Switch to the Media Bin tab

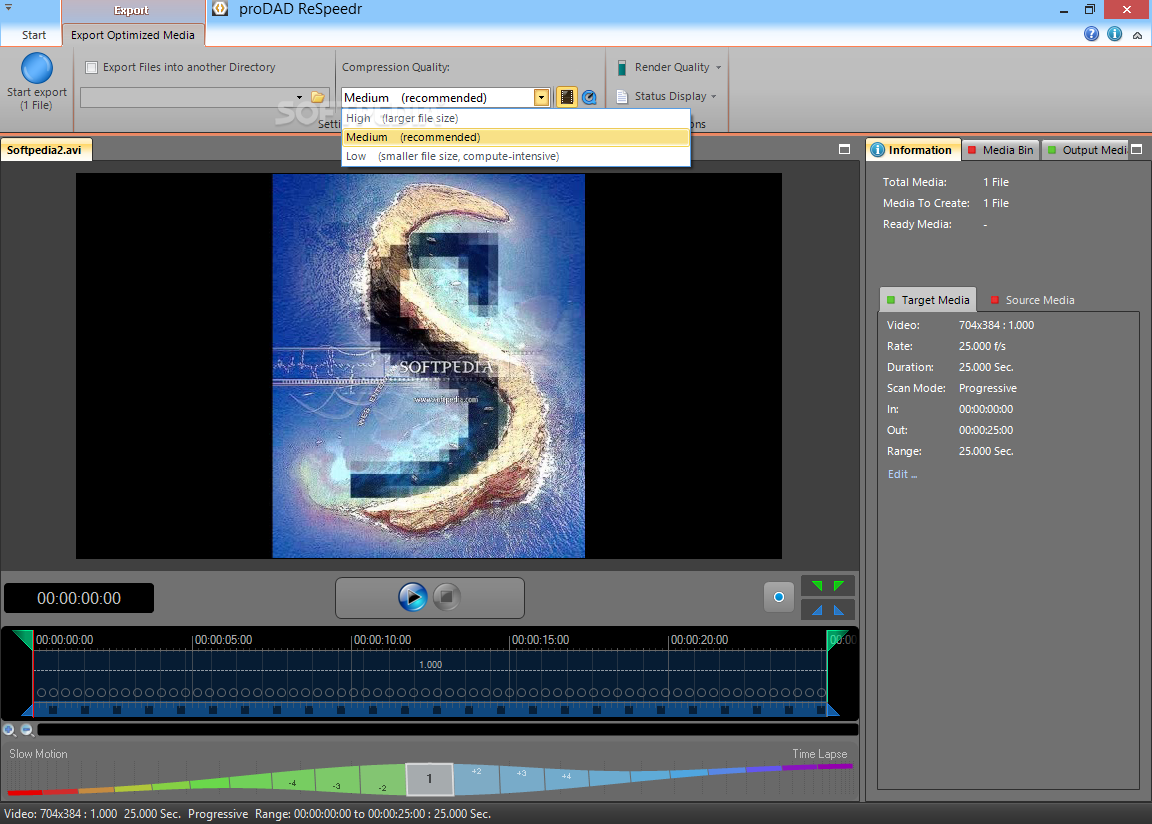coord(1000,150)
